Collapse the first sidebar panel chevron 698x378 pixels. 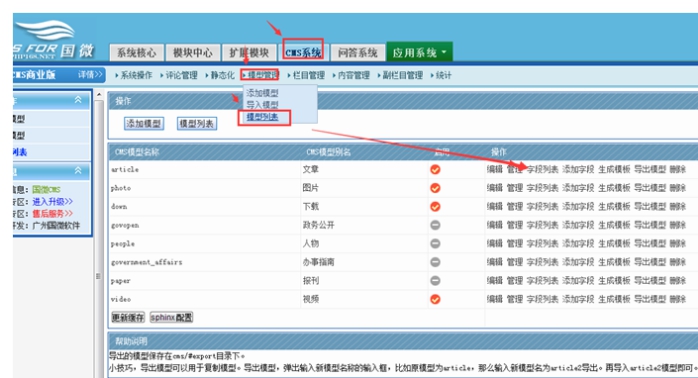pos(78,100)
